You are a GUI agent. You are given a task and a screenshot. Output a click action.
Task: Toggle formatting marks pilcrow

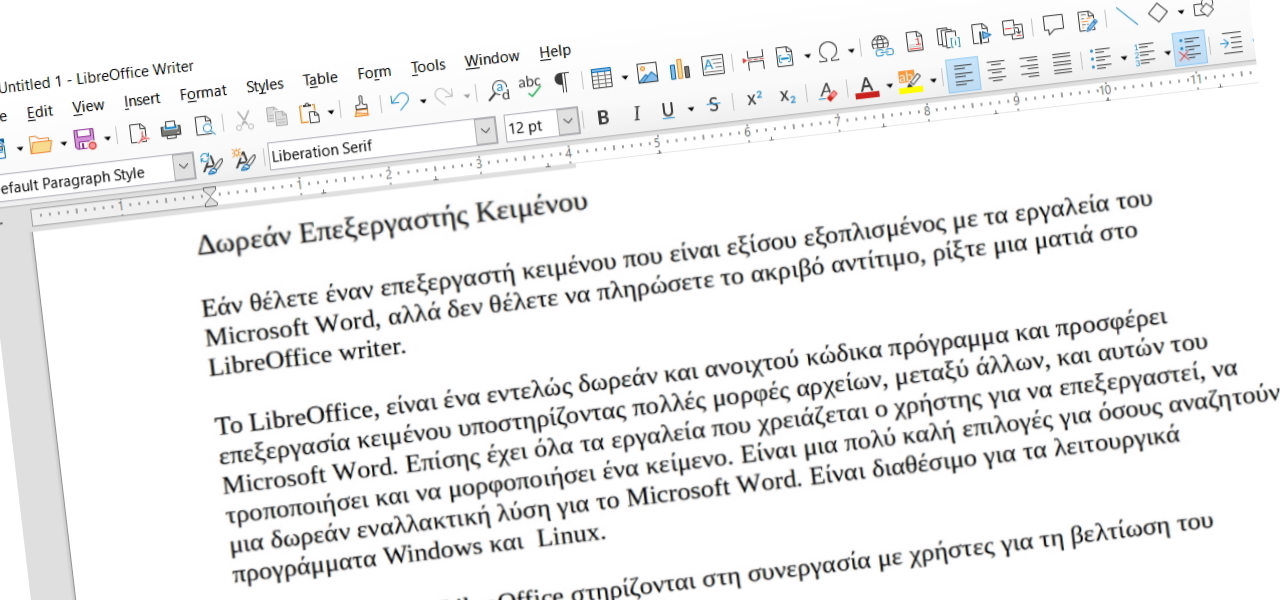pyautogui.click(x=561, y=83)
